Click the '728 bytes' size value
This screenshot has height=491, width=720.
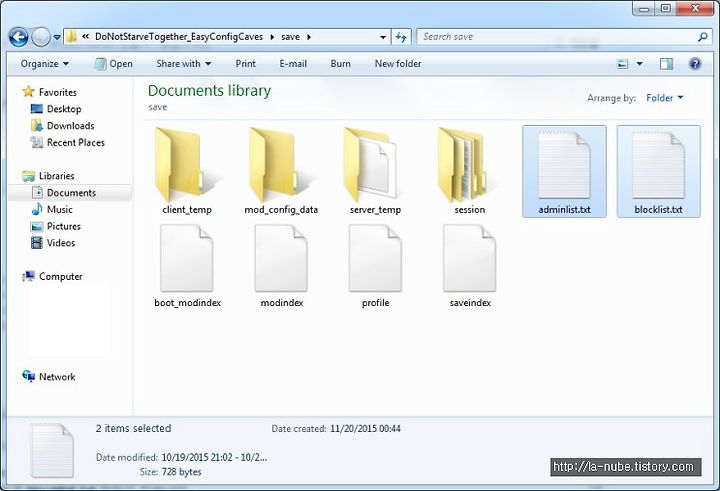point(181,472)
